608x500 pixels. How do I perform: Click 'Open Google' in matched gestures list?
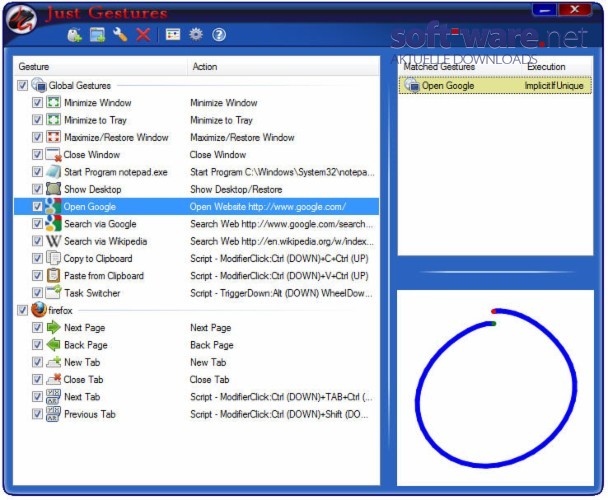(x=448, y=86)
